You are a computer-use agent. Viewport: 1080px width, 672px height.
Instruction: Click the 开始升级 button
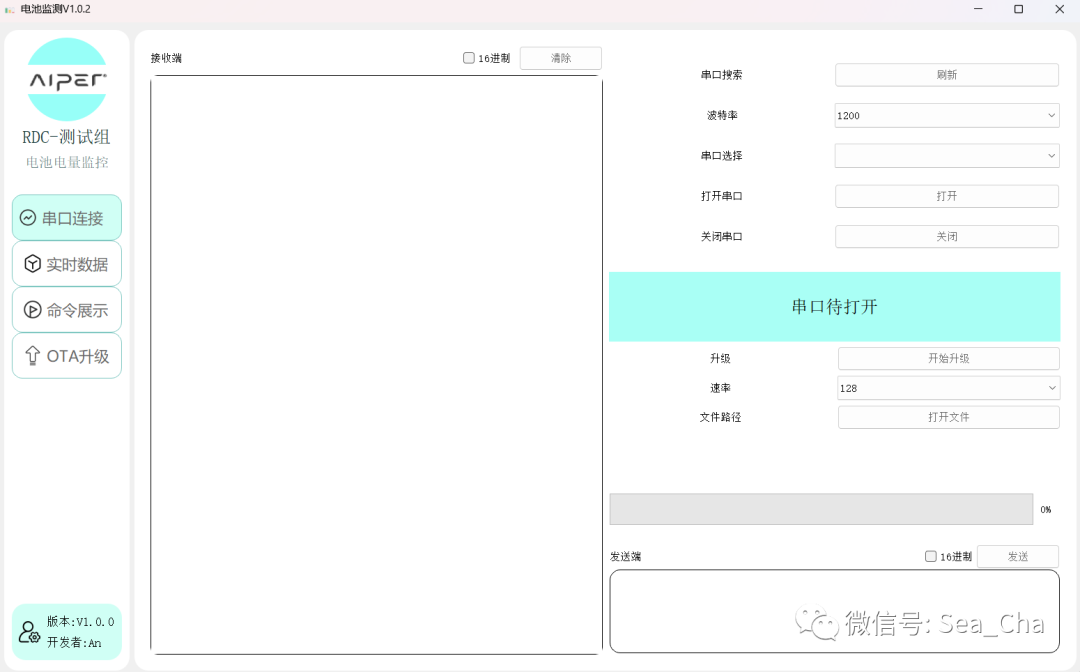click(948, 359)
